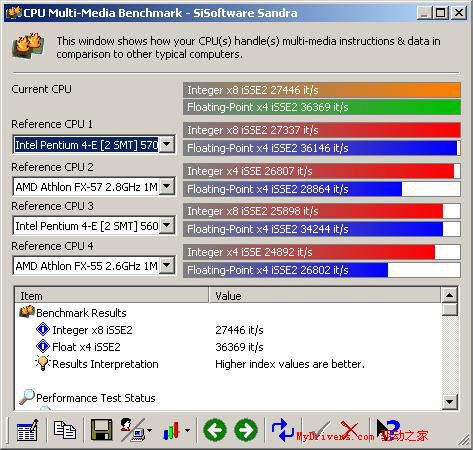
Task: Open the options table icon in the bottom toolbar
Action: click(27, 430)
